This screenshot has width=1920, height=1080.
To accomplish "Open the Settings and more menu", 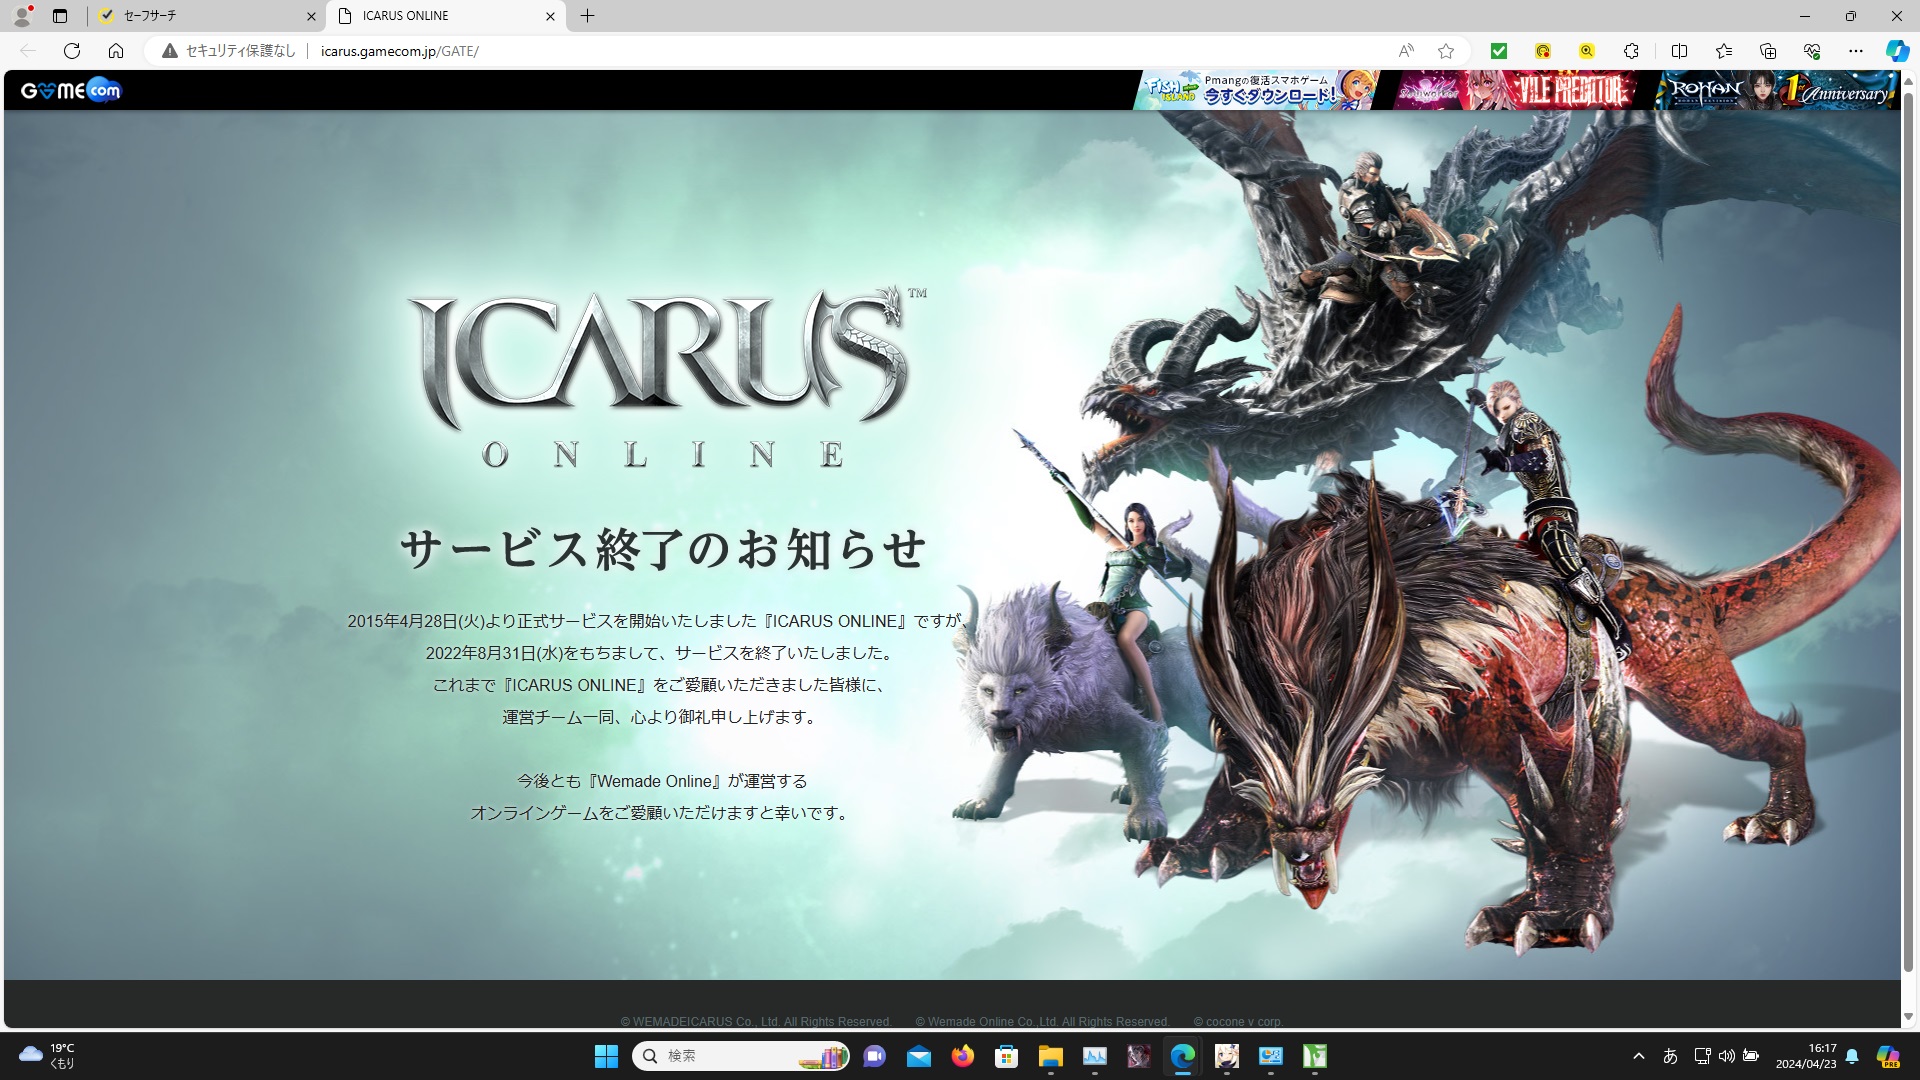I will pyautogui.click(x=1857, y=50).
